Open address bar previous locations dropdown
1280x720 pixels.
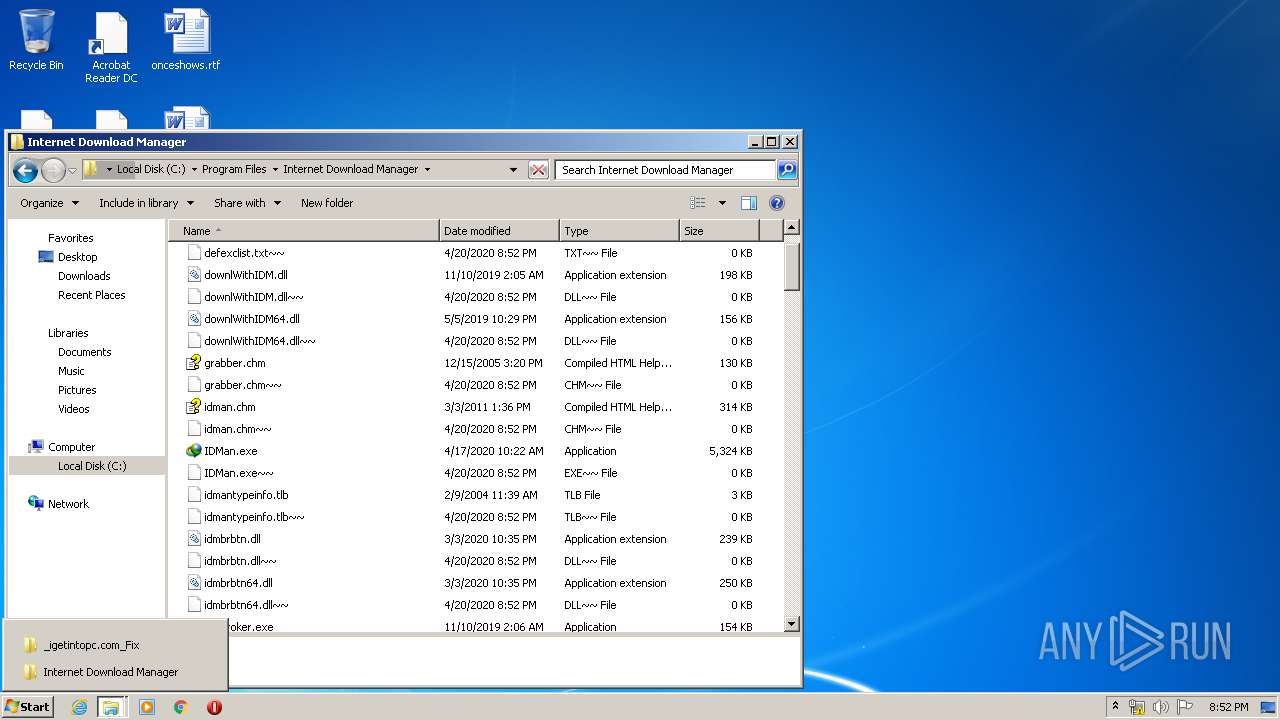(513, 170)
